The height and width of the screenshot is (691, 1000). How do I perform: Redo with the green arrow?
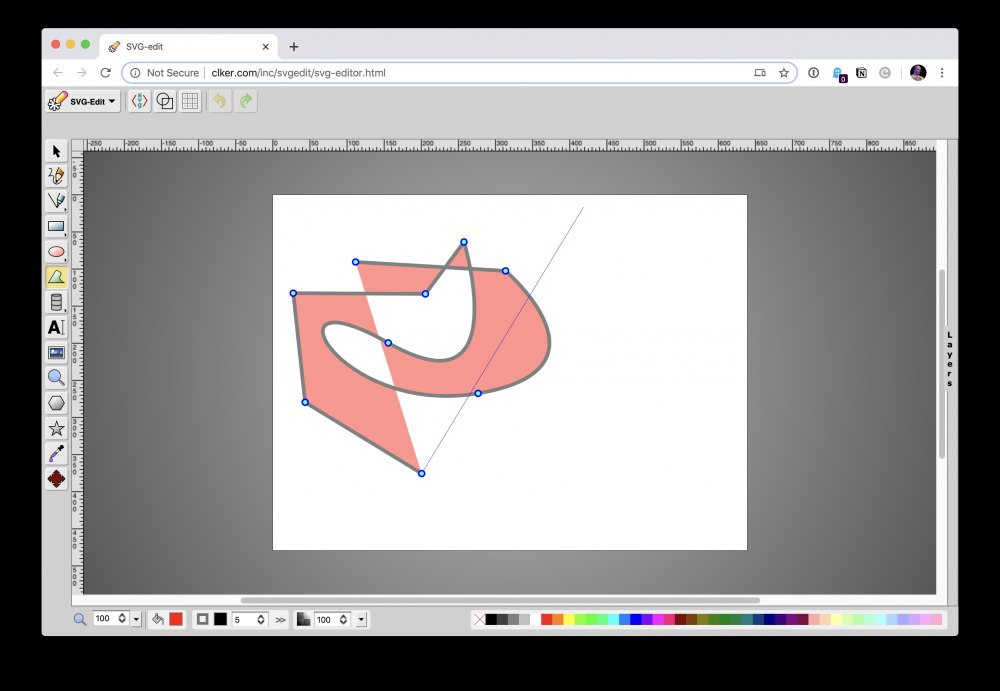[246, 101]
